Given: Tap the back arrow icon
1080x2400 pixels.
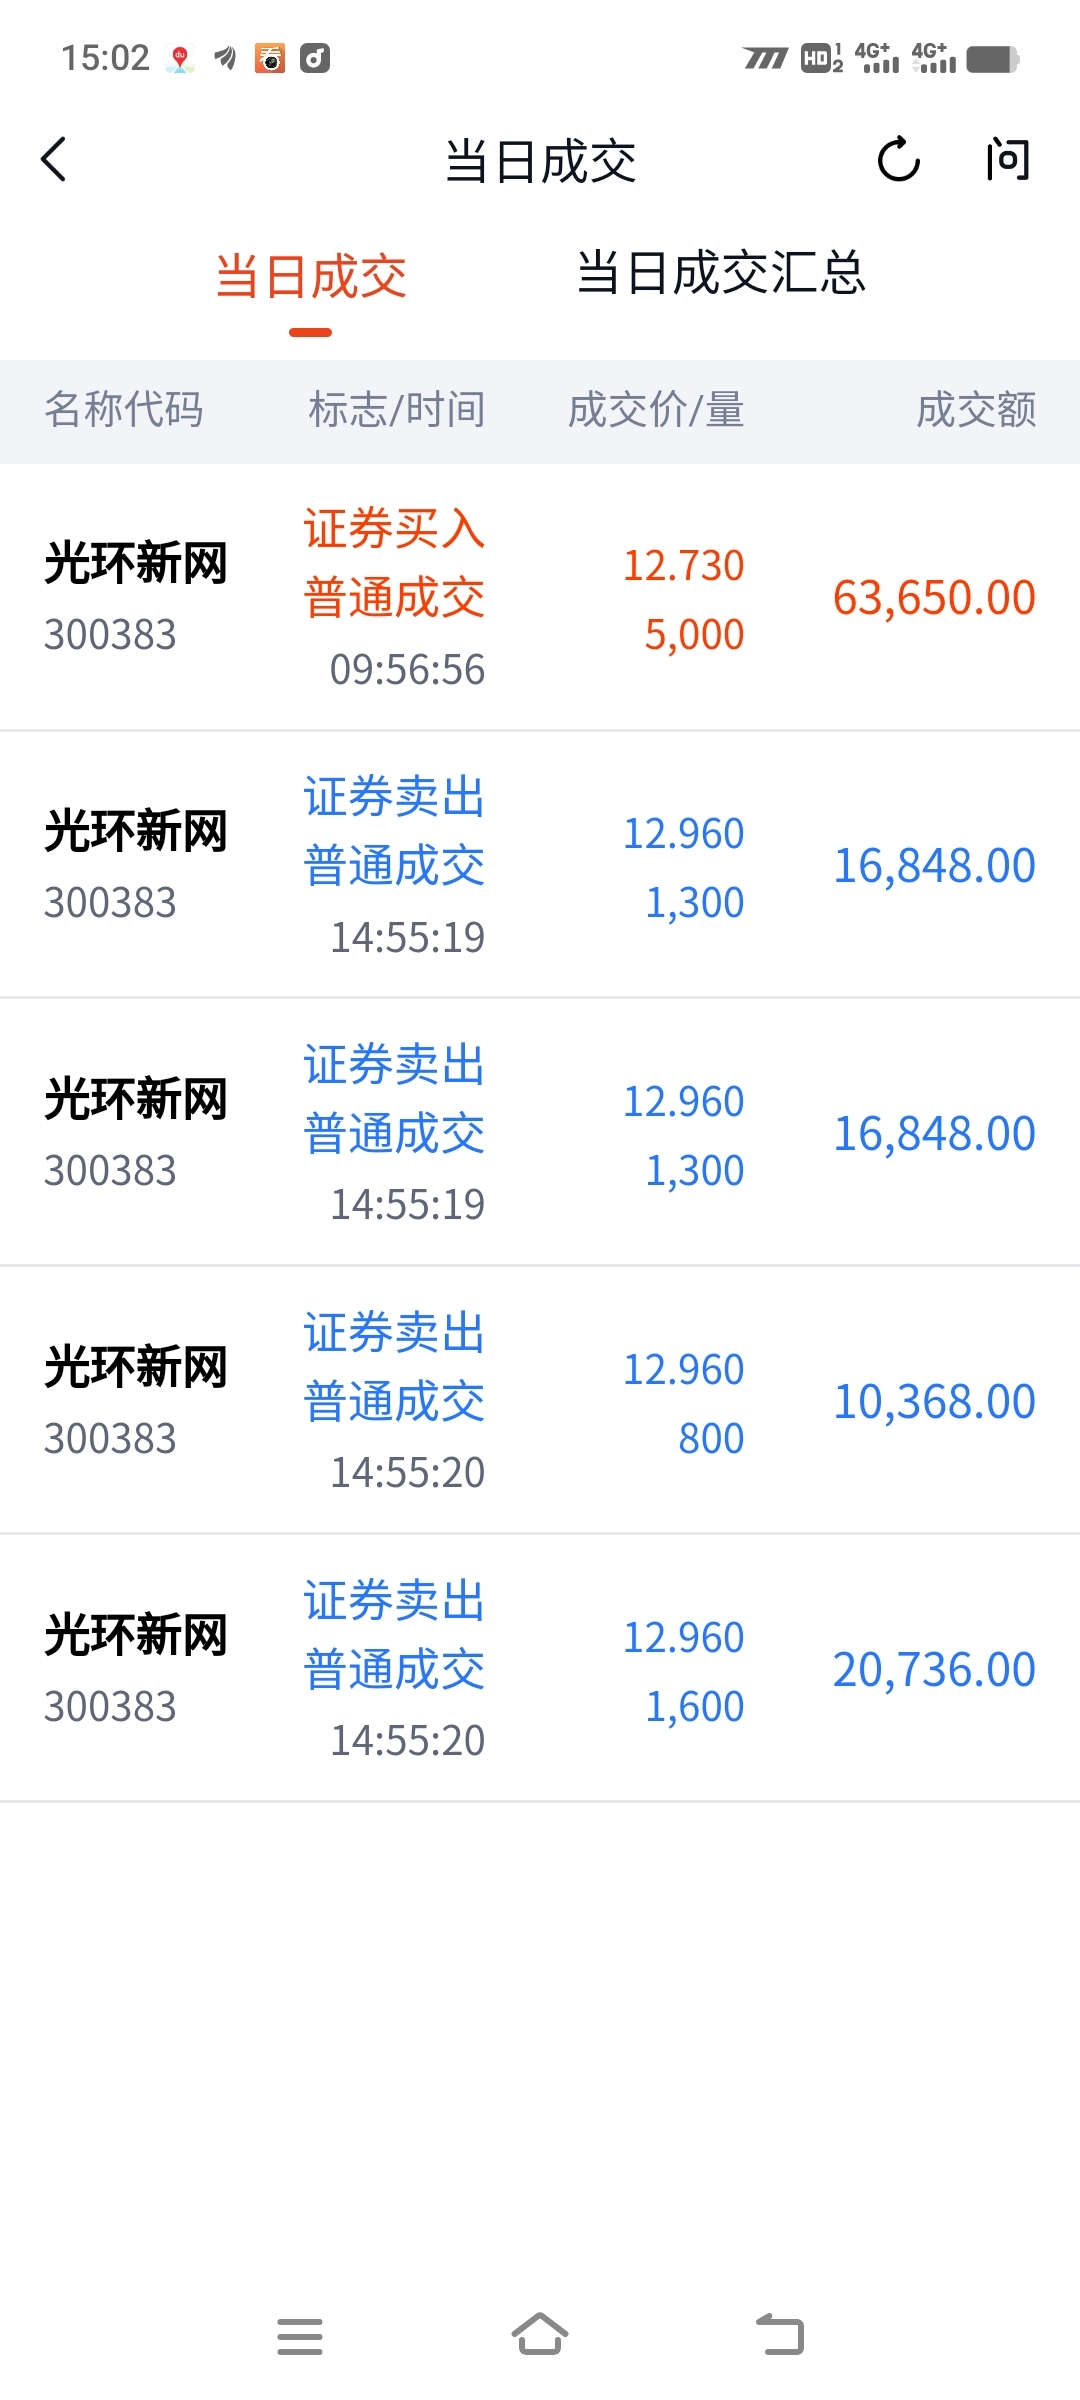Looking at the screenshot, I should 54,160.
